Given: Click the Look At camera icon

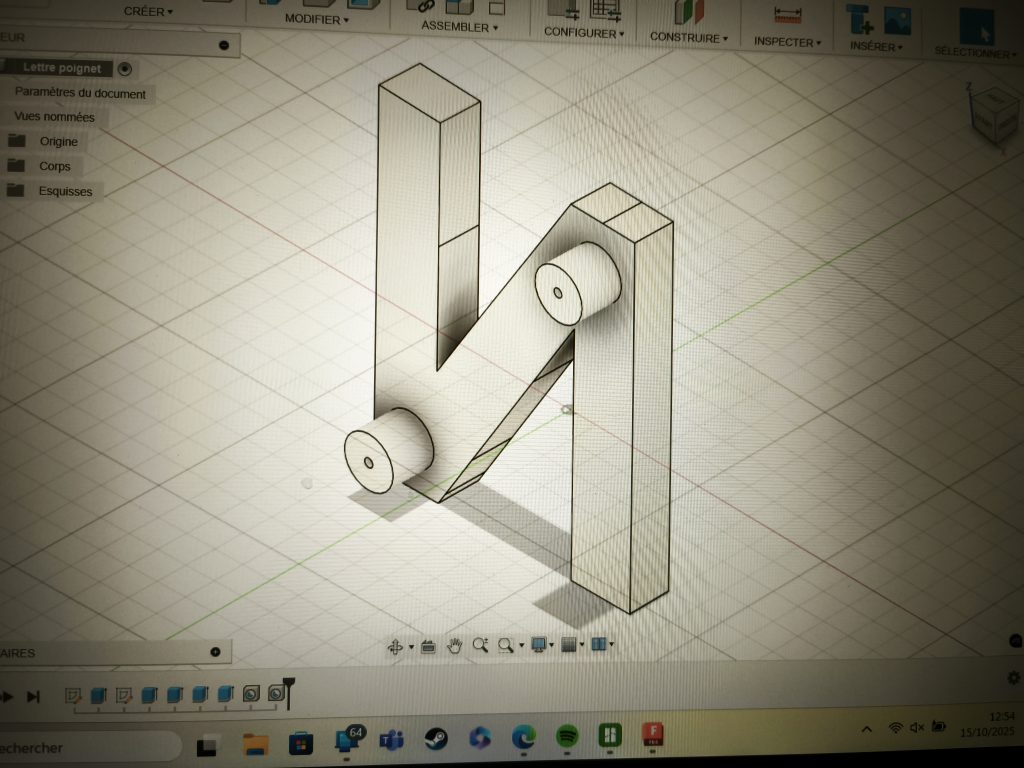Looking at the screenshot, I should pyautogui.click(x=428, y=647).
